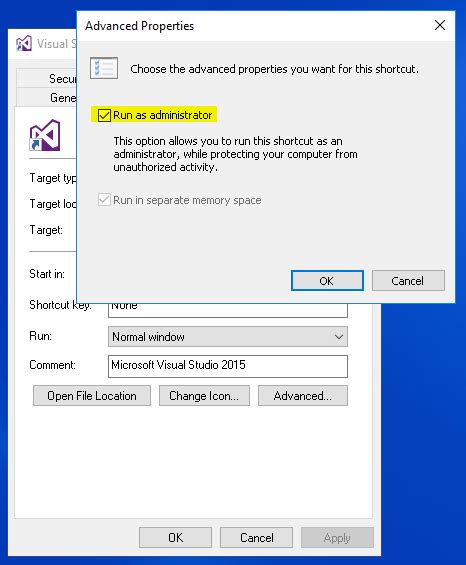
Task: Click the 'Target:' label
Action: click(x=46, y=230)
